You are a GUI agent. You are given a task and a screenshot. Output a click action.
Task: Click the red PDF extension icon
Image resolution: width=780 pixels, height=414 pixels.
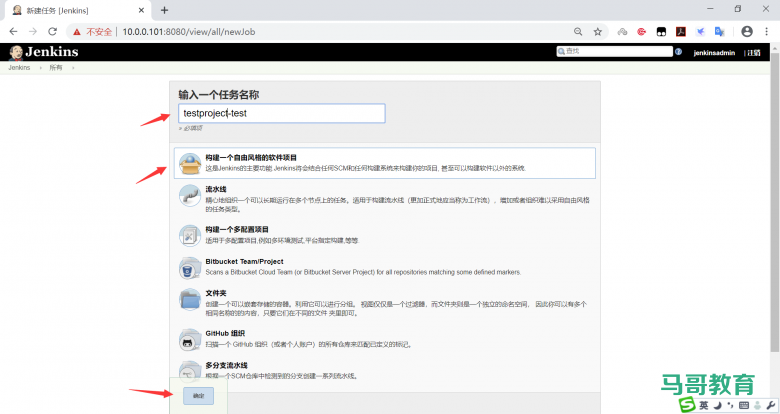[x=681, y=31]
